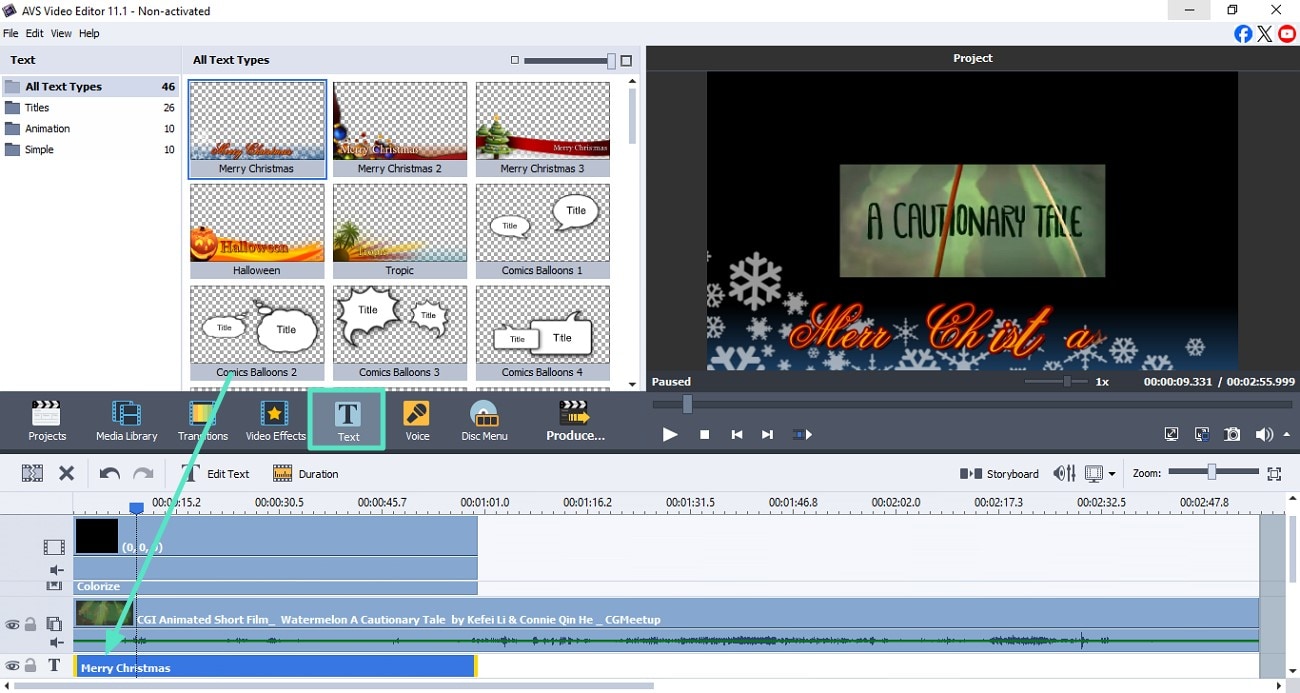The image size is (1300, 693).
Task: Open the Voice recording section
Action: (417, 421)
